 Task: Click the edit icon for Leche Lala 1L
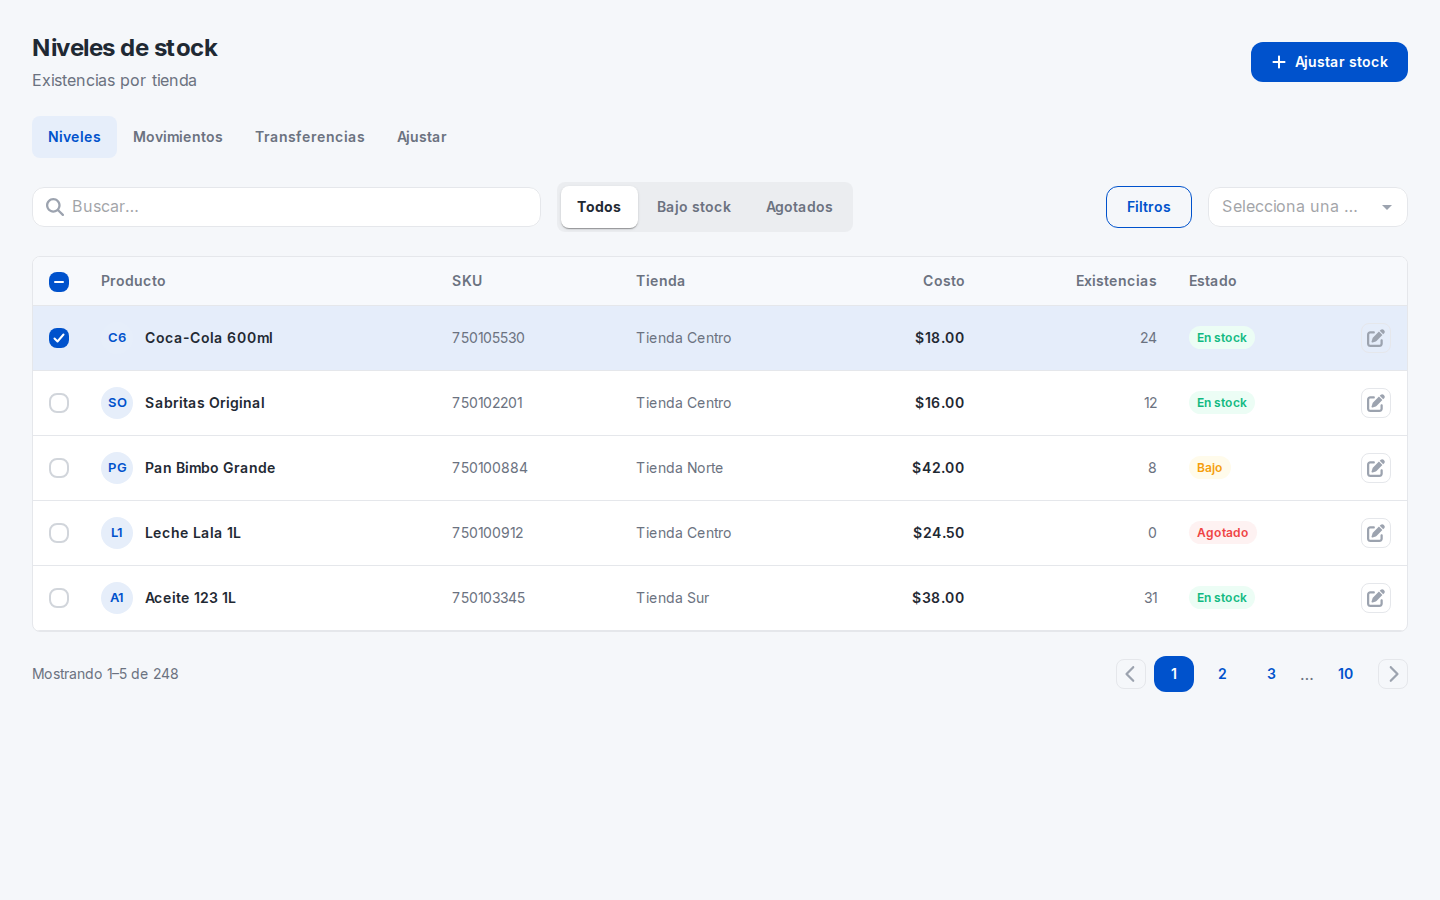pyautogui.click(x=1376, y=533)
